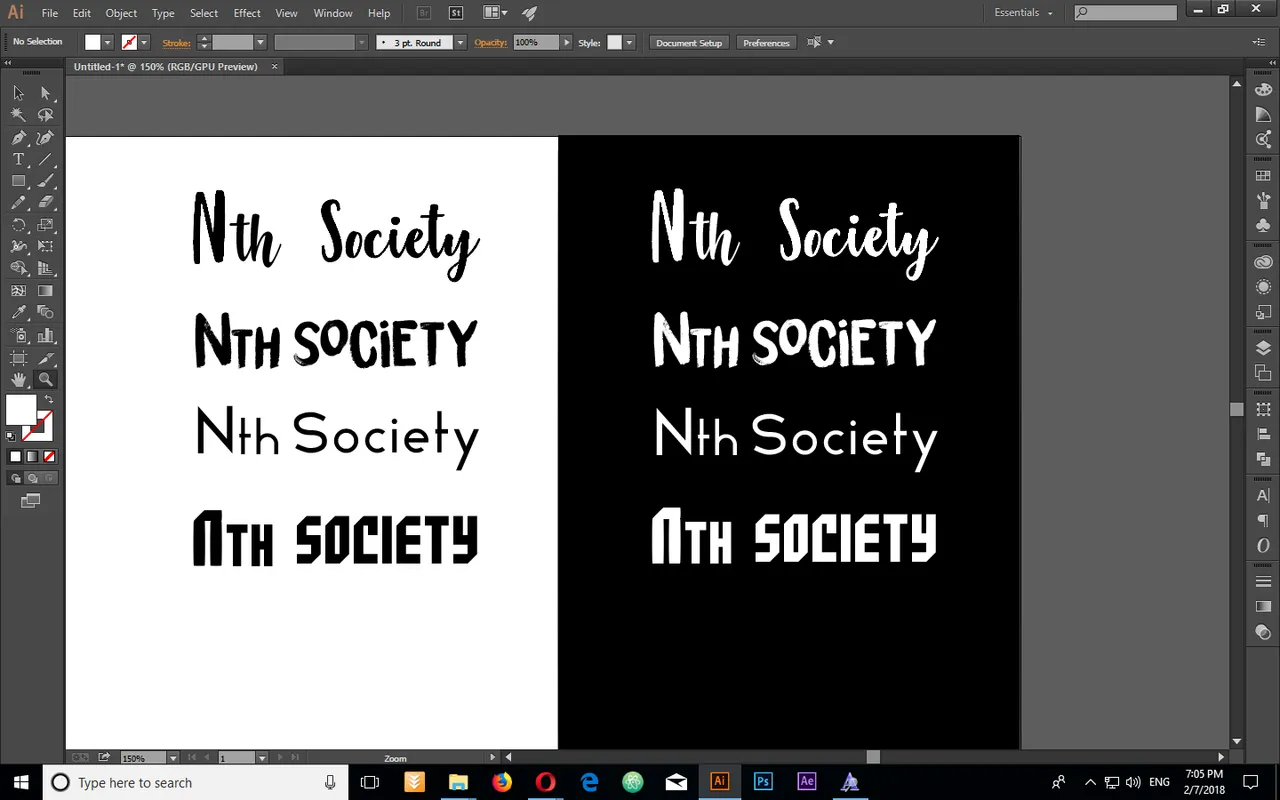This screenshot has width=1280, height=800.
Task: Set paint mode to Gradient
Action: 32,456
